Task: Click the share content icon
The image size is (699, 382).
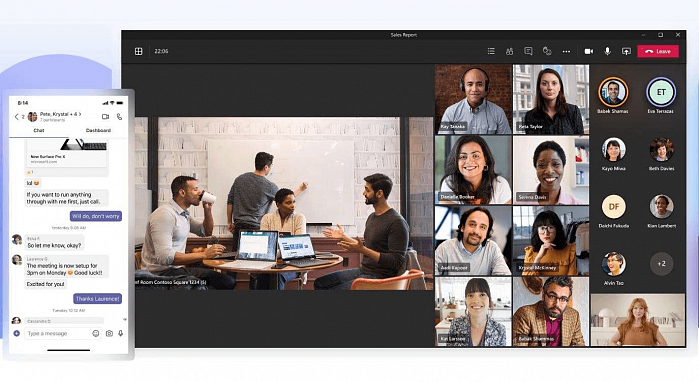Action: click(x=626, y=51)
